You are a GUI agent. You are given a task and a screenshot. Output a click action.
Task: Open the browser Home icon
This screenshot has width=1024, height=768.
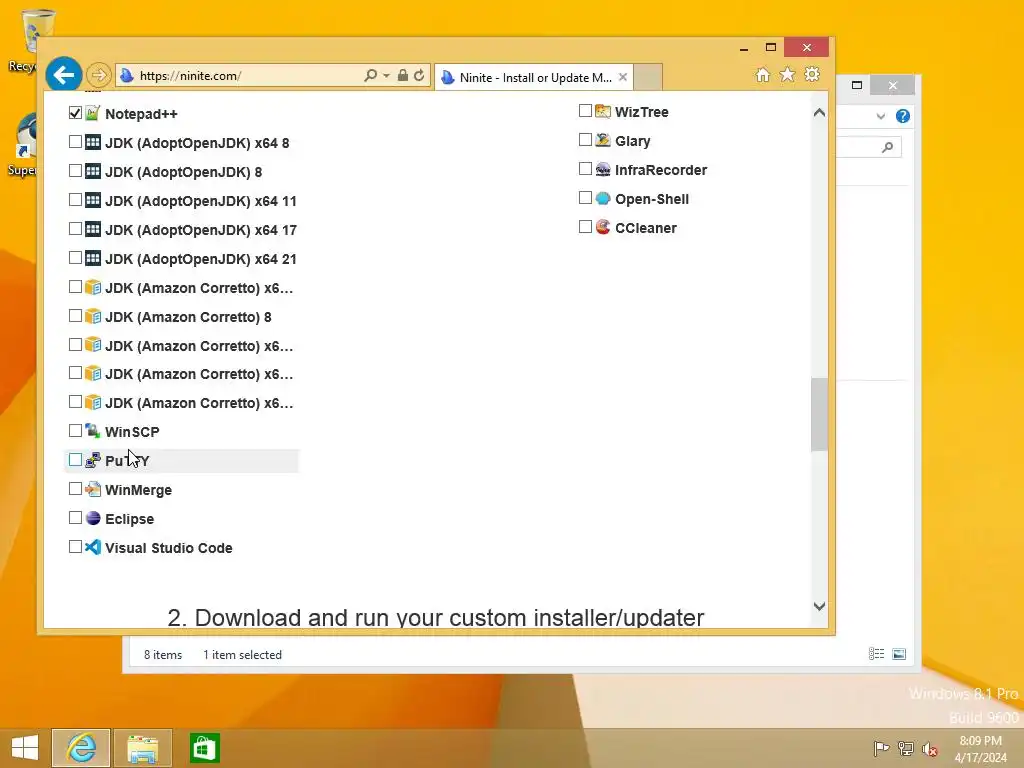pyautogui.click(x=763, y=75)
